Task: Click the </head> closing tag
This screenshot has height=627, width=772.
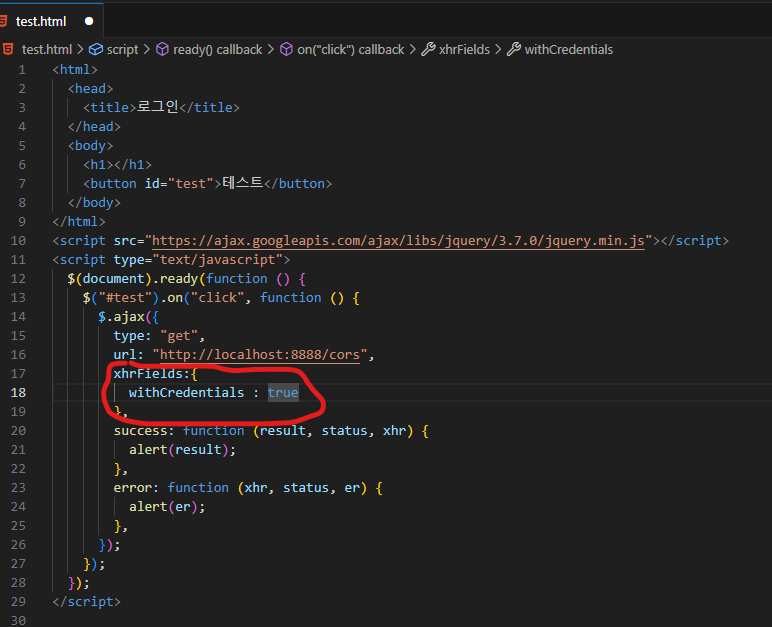Action: (x=95, y=127)
